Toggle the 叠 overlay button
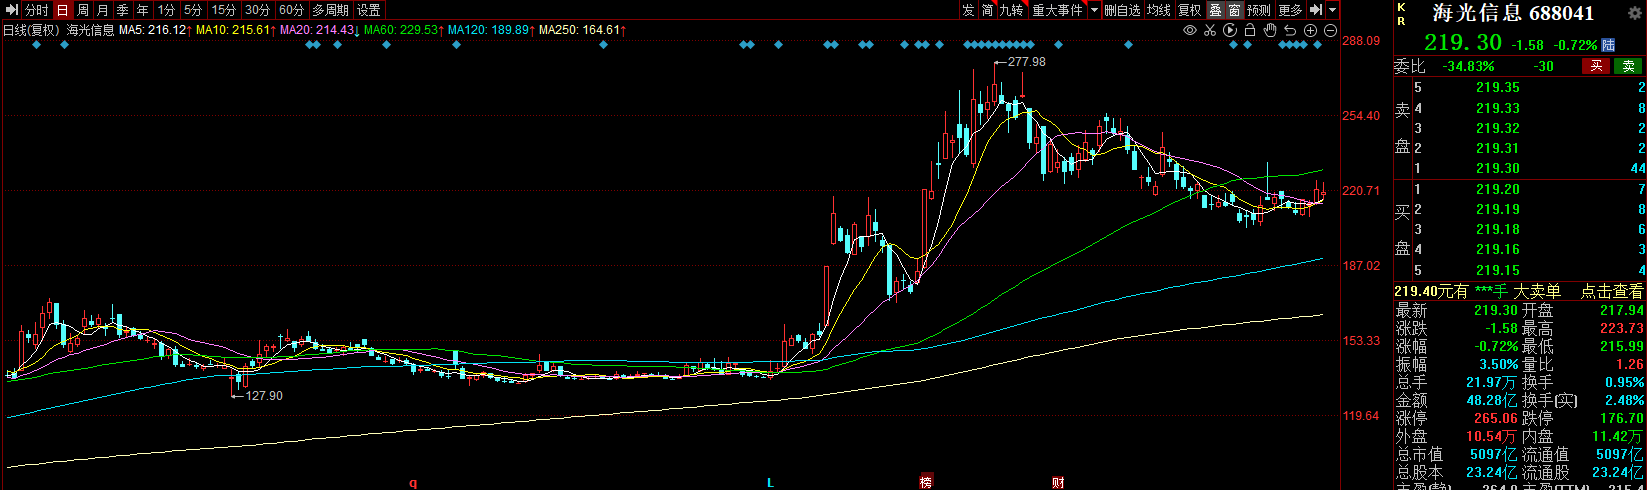Screen dimensions: 1647x490 (x=1215, y=10)
